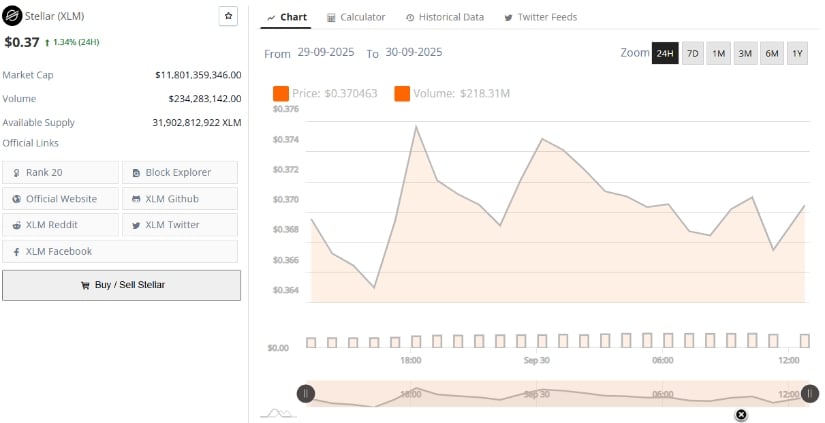
Task: Close the overlay with the X icon
Action: pyautogui.click(x=741, y=414)
